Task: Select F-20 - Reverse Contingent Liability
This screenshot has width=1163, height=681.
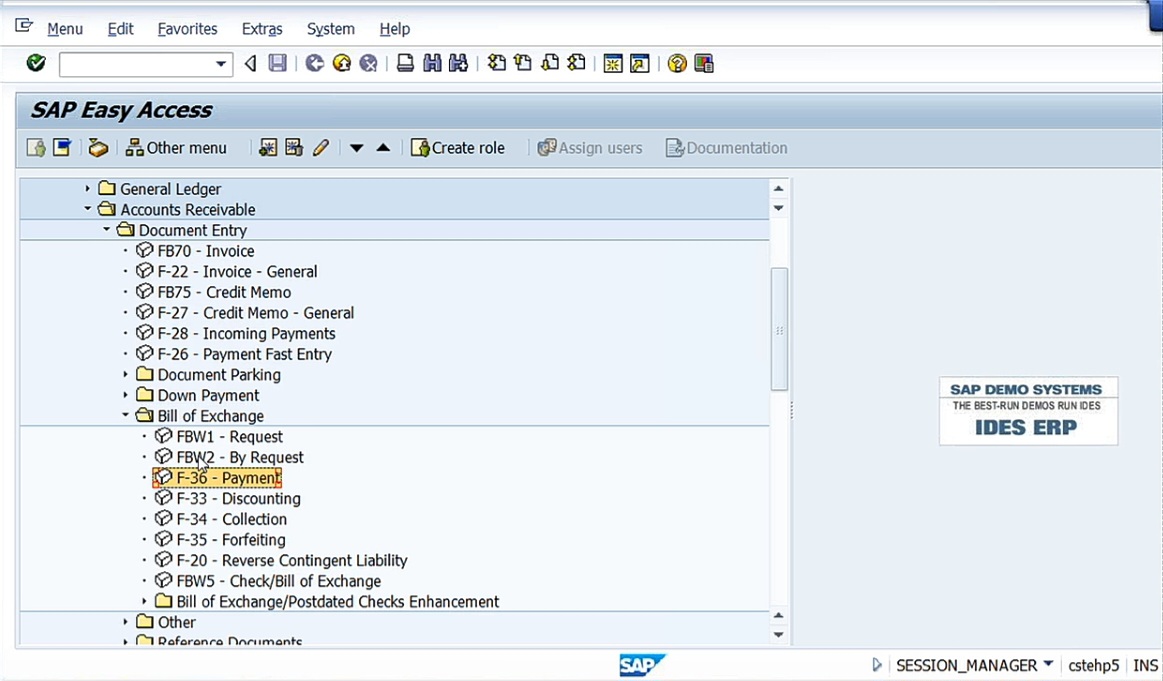Action: 291,560
